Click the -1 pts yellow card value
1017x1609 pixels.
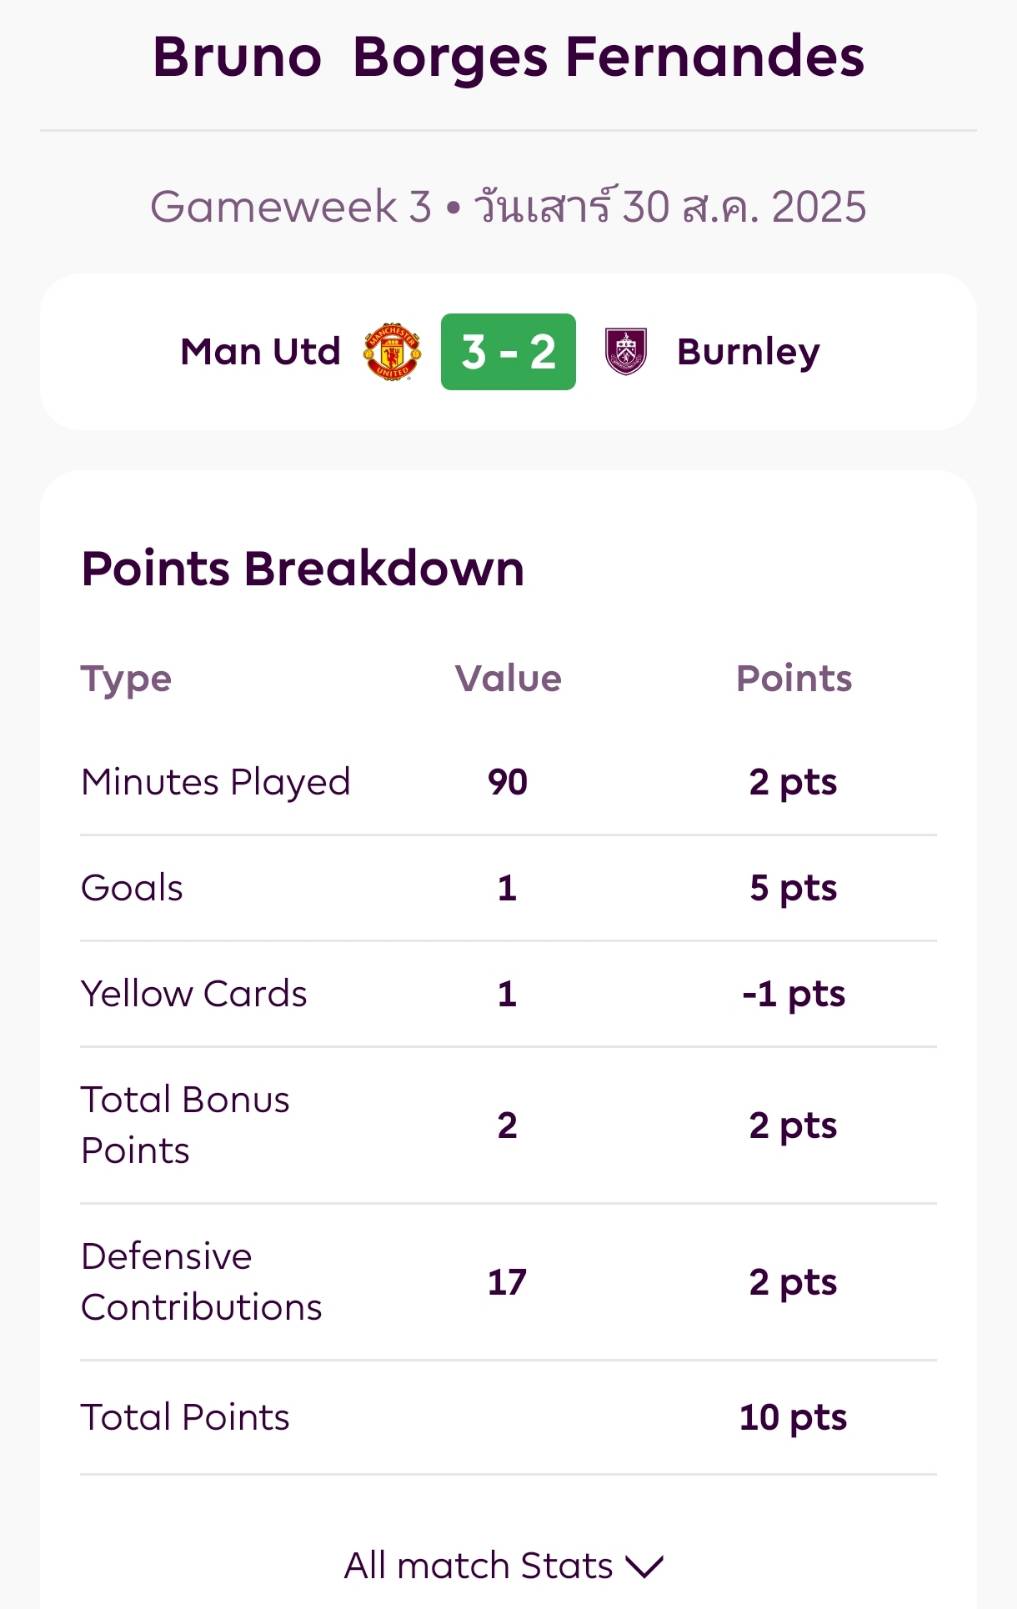[x=794, y=994]
